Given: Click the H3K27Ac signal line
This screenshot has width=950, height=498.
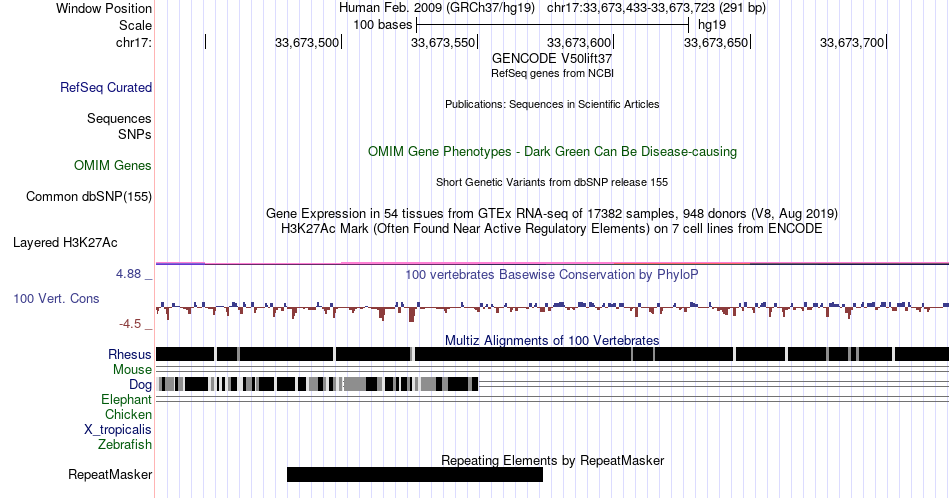Looking at the screenshot, I should [552, 264].
